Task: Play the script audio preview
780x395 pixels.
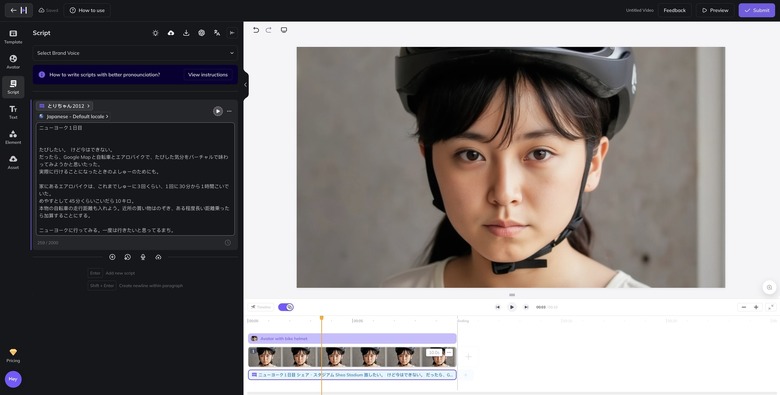Action: pyautogui.click(x=217, y=111)
